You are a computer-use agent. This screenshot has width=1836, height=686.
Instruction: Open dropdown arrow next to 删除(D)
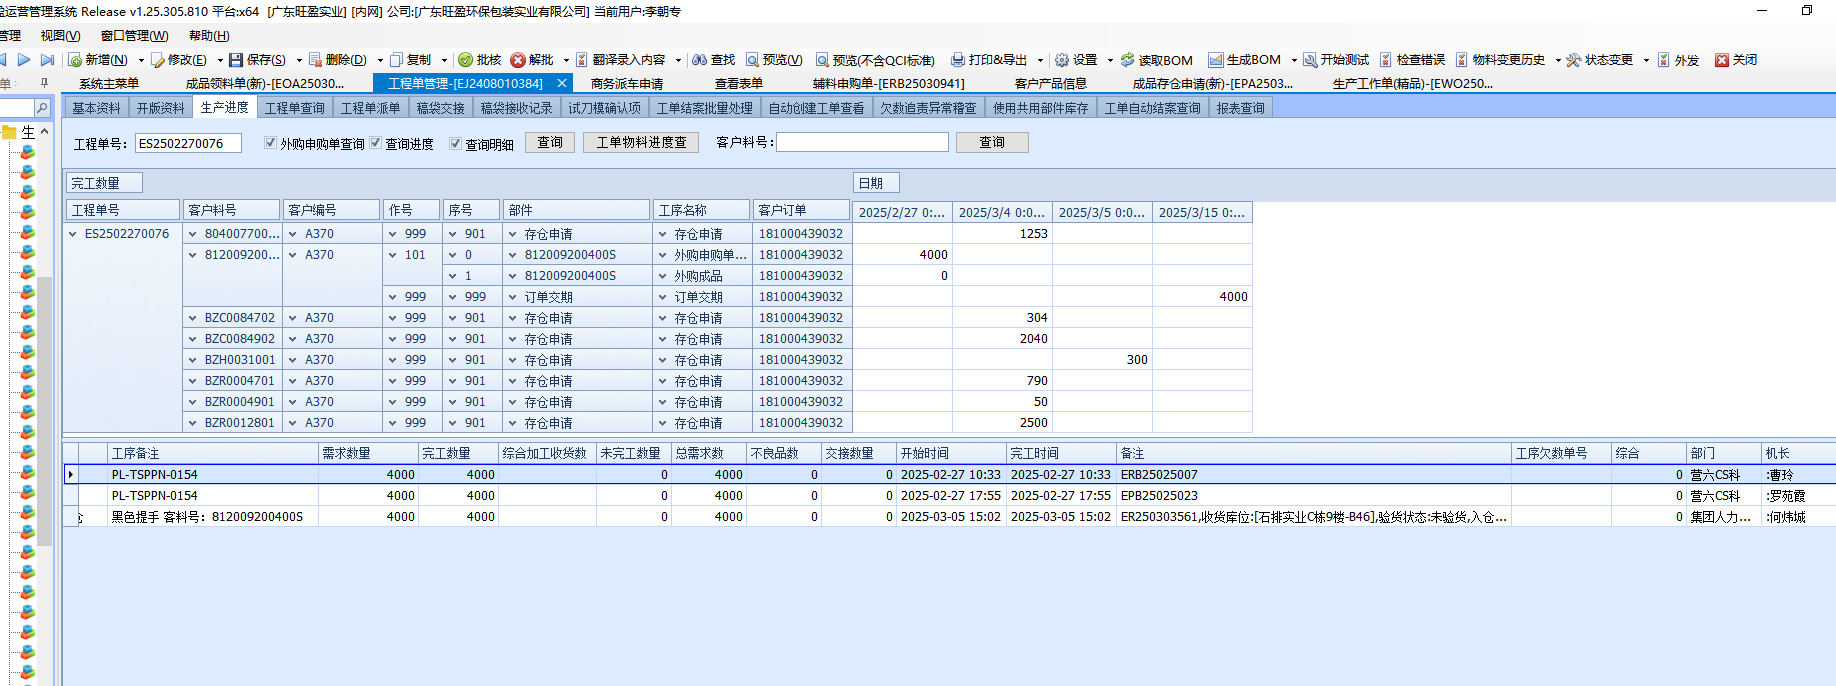pos(380,60)
